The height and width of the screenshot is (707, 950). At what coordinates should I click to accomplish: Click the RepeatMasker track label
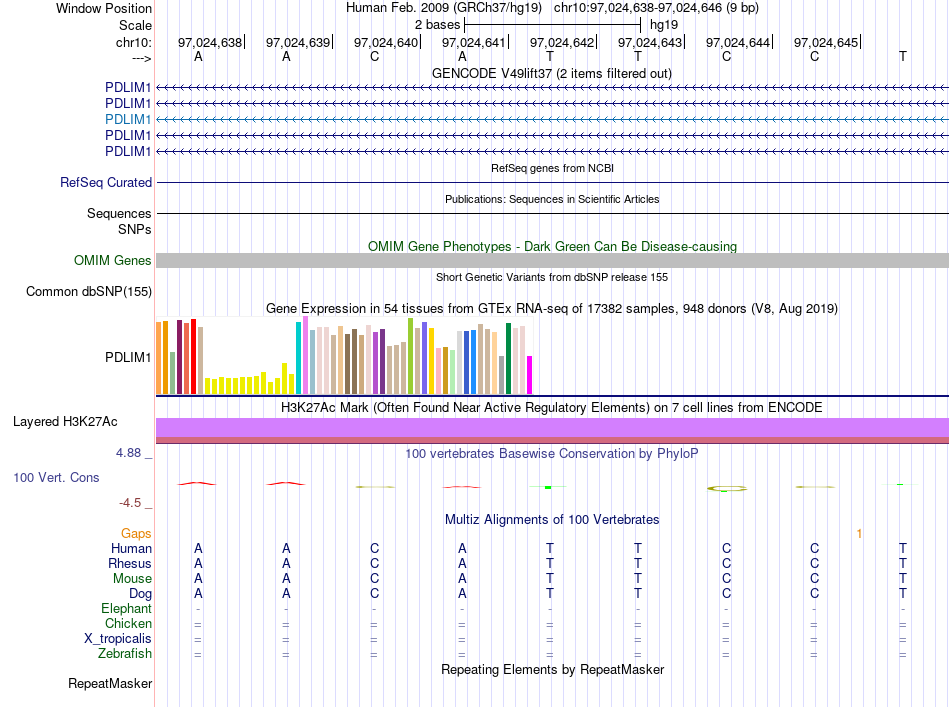point(110,683)
